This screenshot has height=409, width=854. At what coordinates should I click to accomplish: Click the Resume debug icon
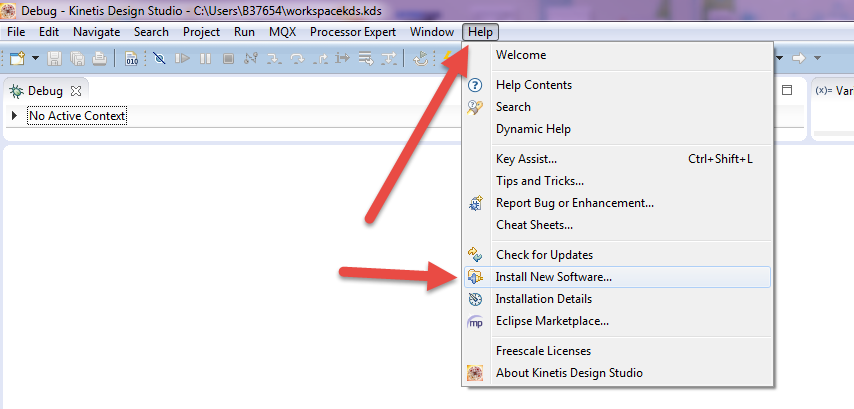pos(182,58)
